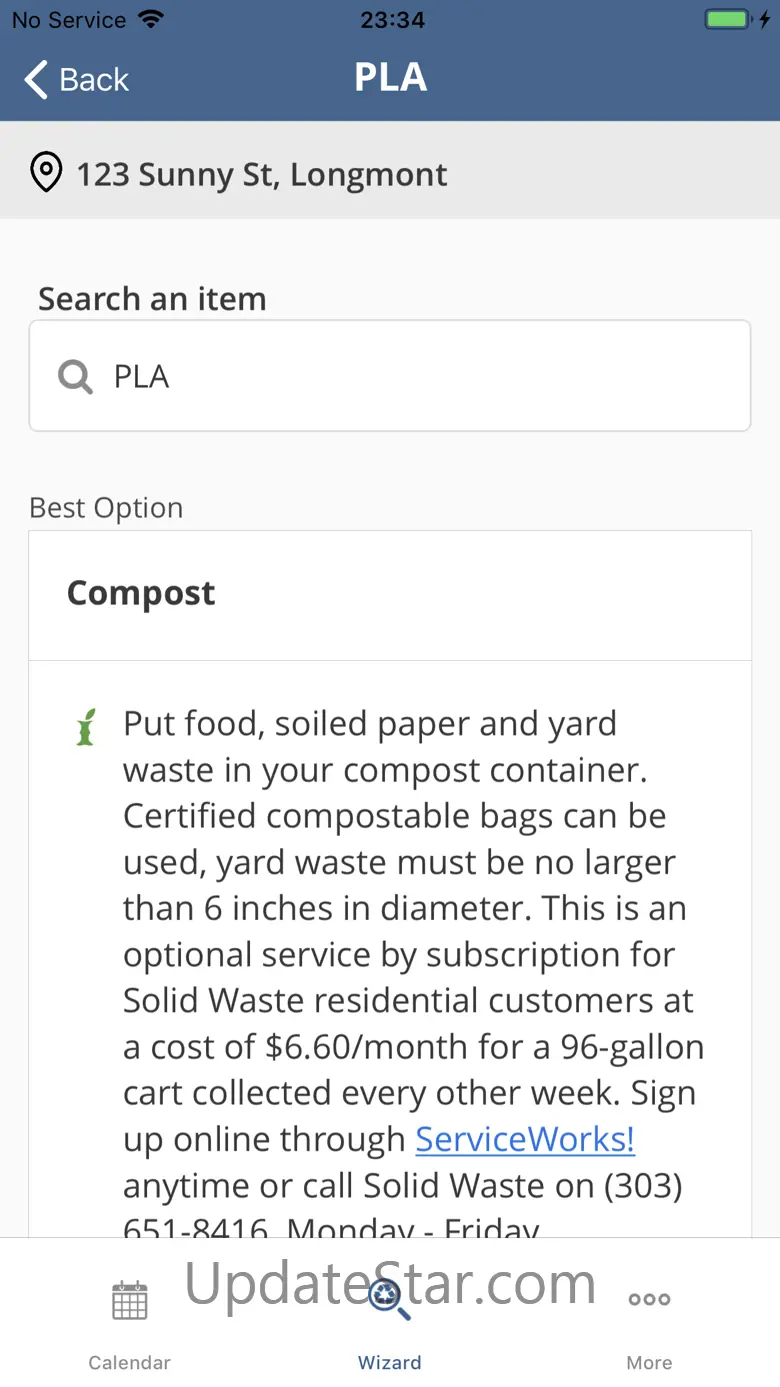Tap the 123 Sunny St, Longmont address
Screen dimensions: 780x1387
[262, 175]
